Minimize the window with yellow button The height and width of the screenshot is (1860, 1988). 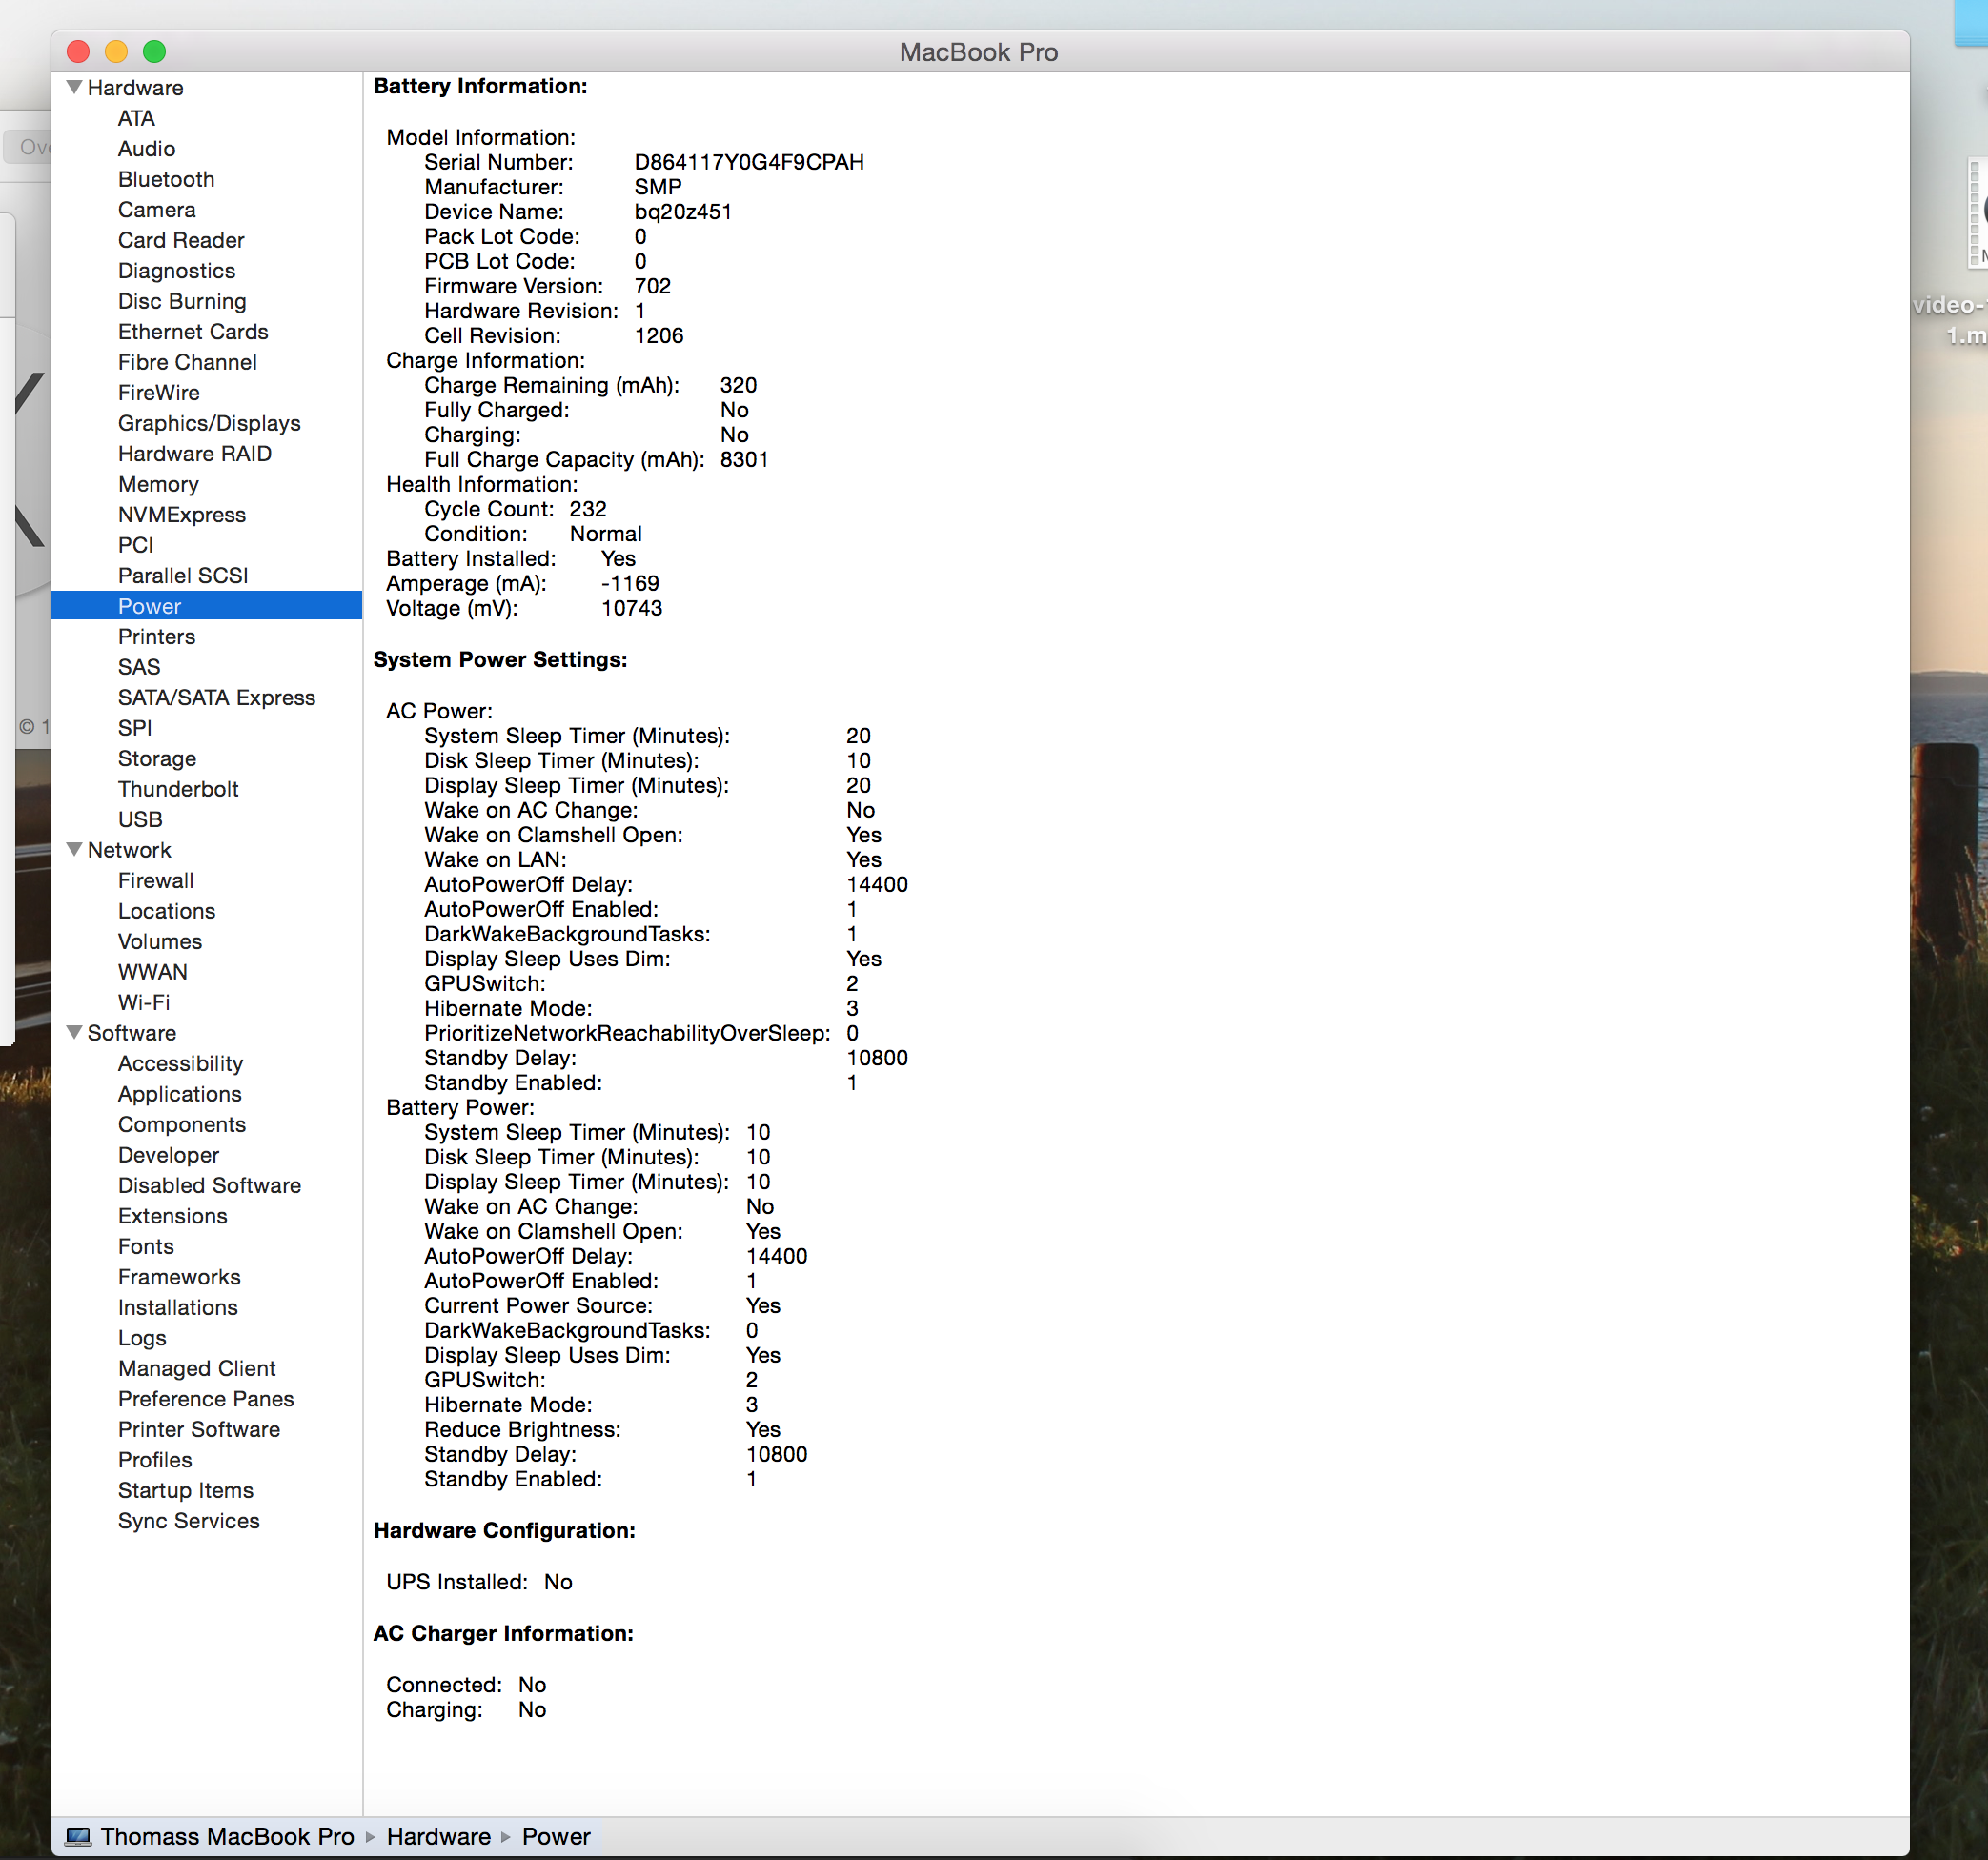(116, 51)
